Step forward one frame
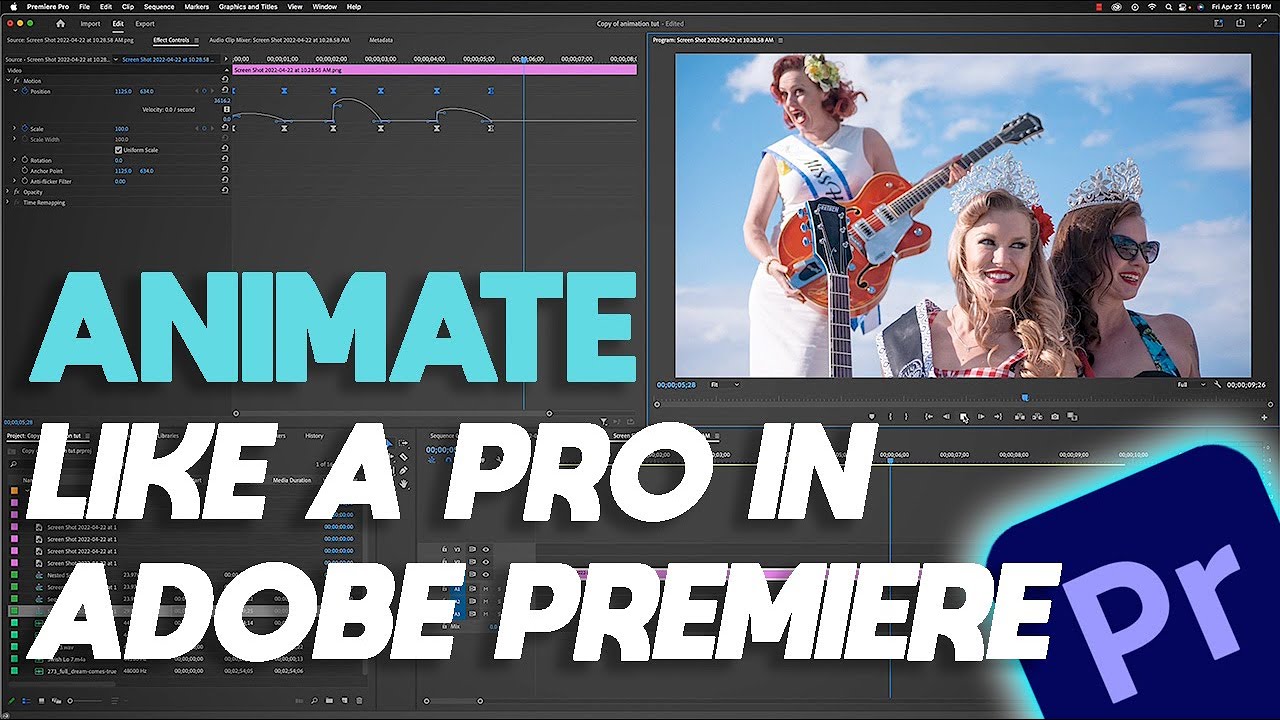The height and width of the screenshot is (720, 1280). 981,417
